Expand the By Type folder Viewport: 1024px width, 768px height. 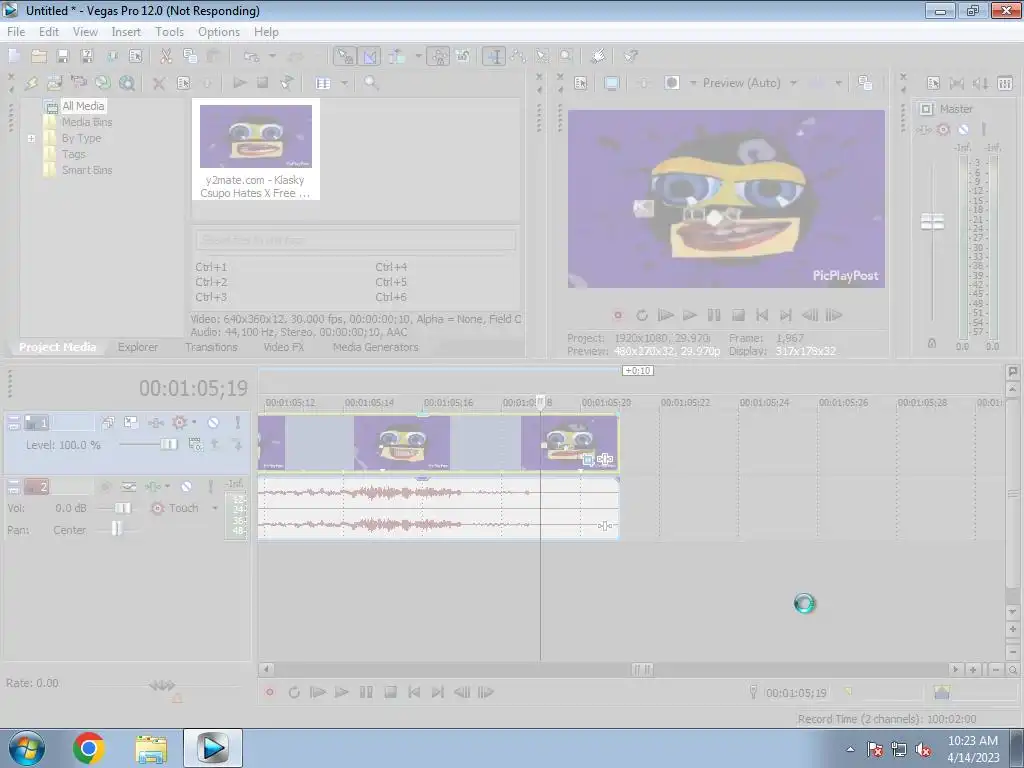[x=31, y=138]
